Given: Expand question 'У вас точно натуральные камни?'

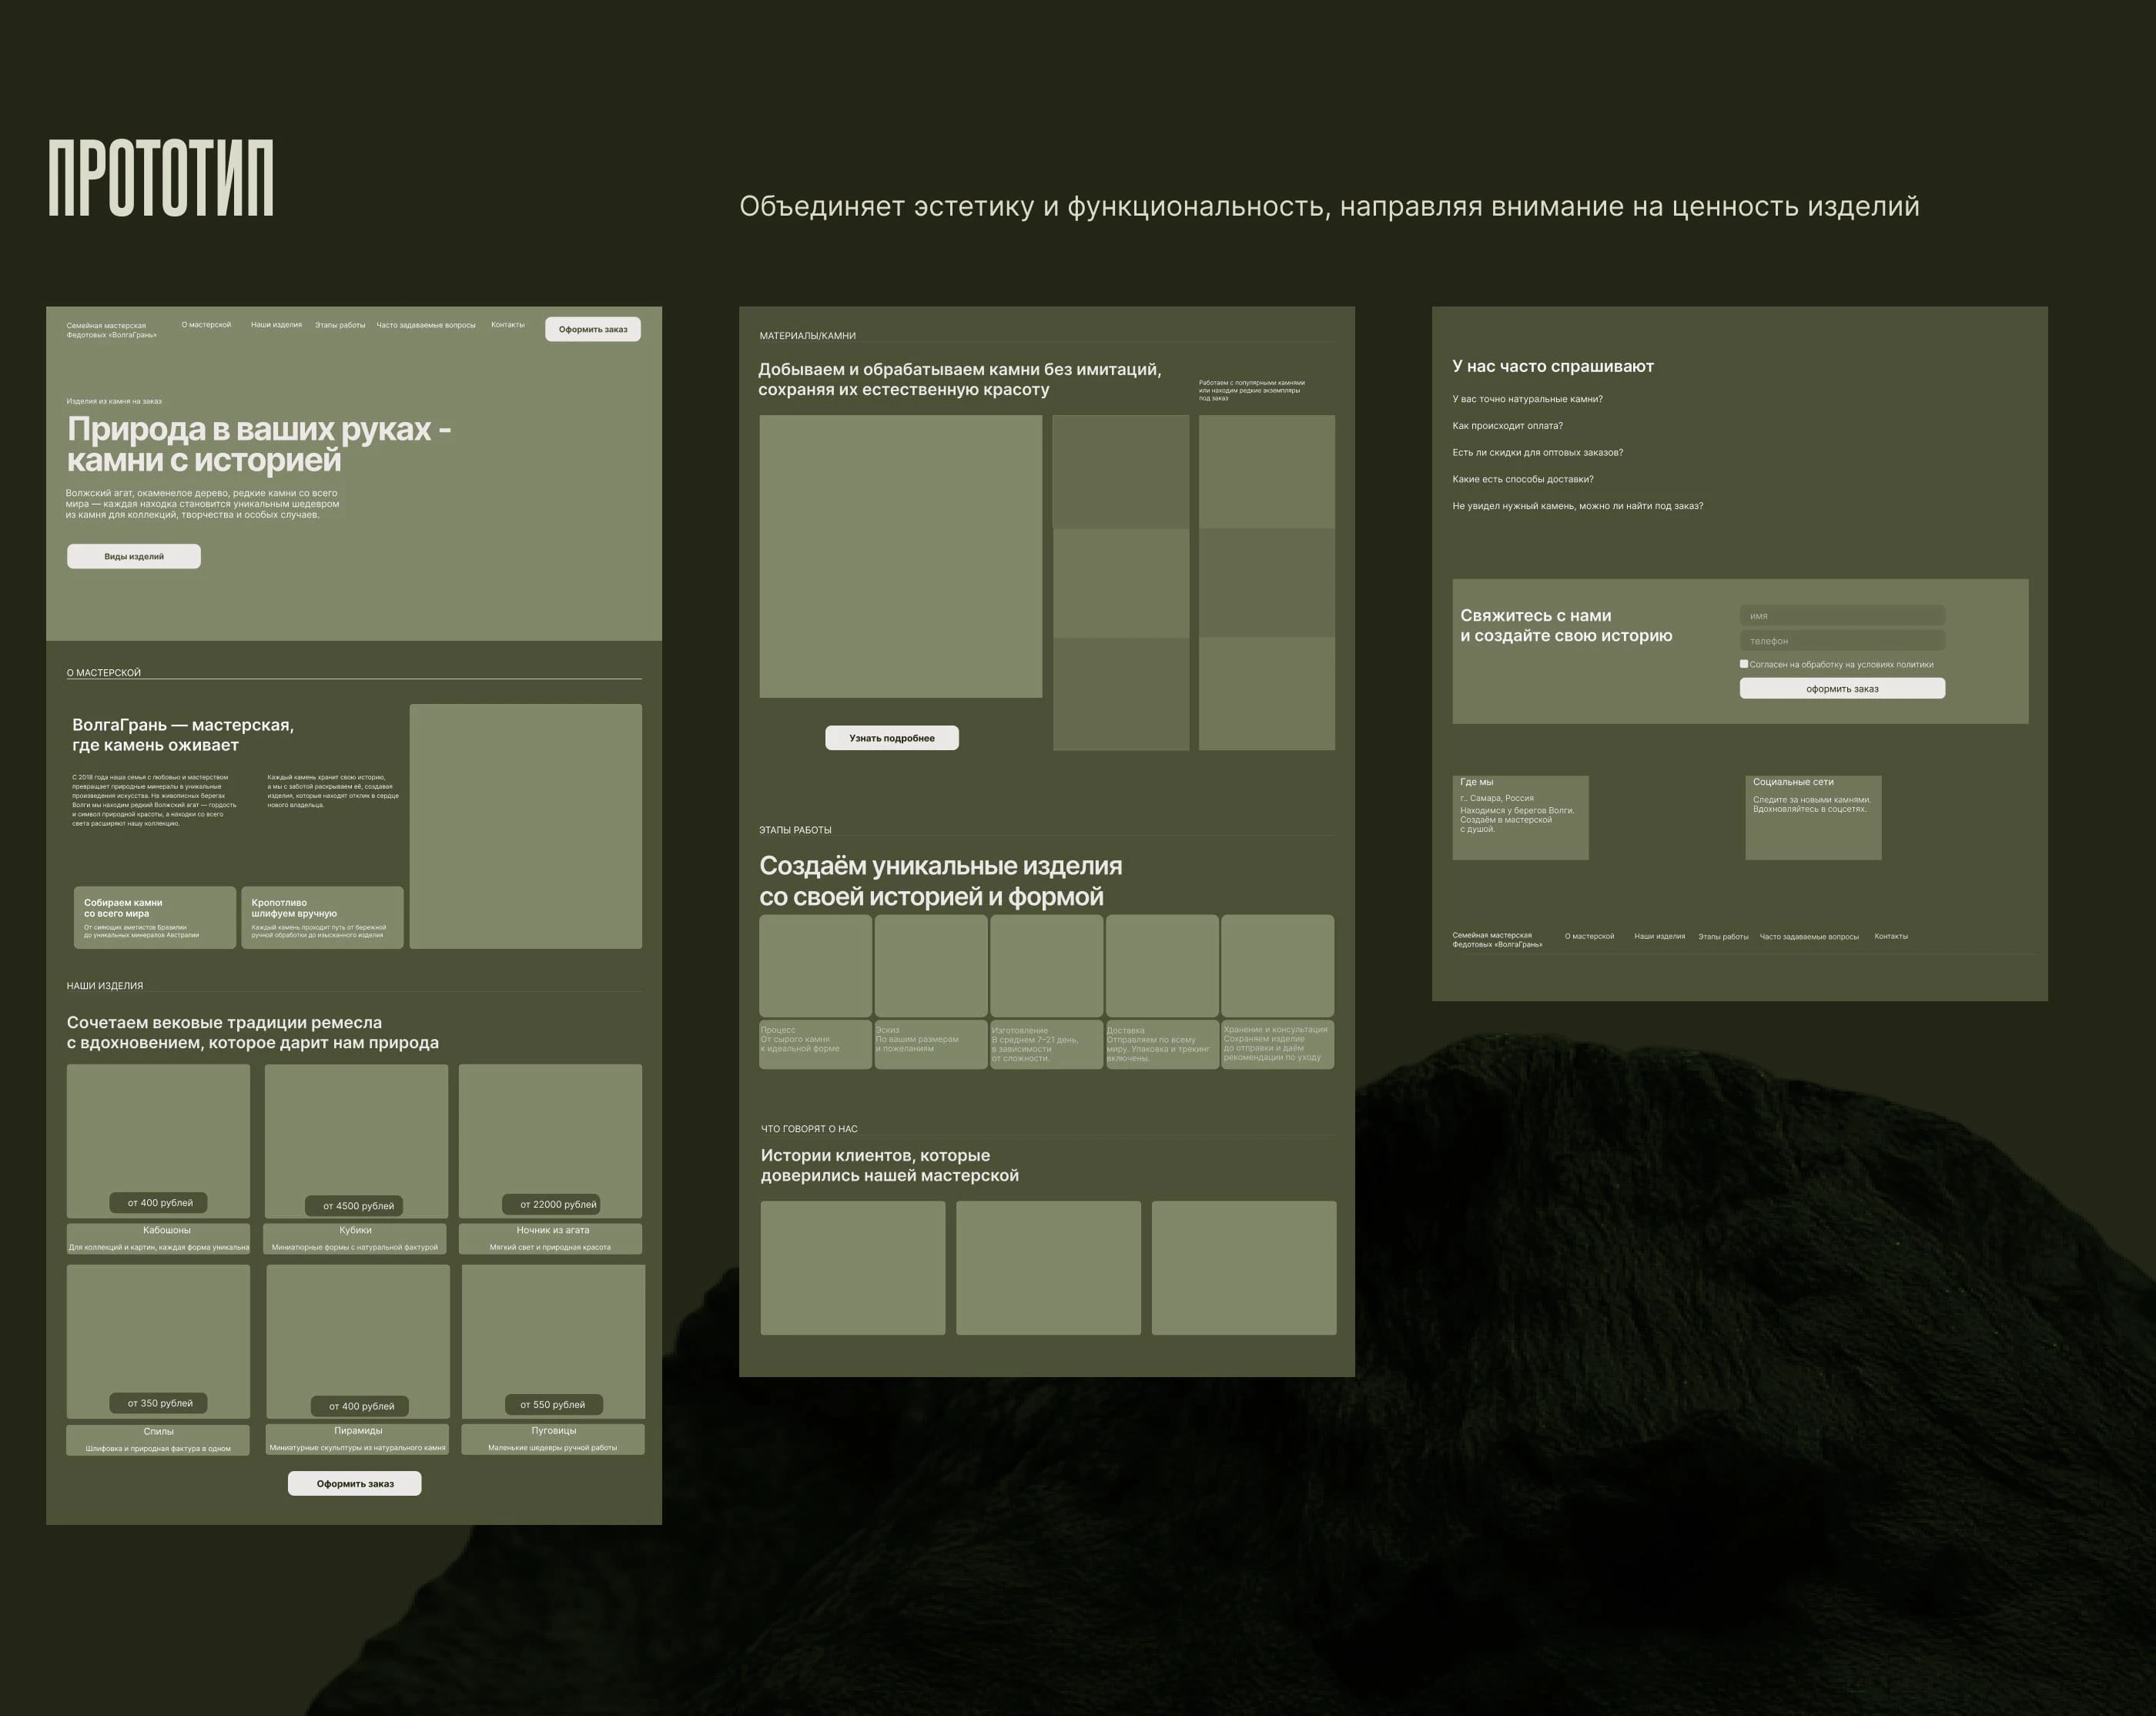Looking at the screenshot, I should point(1527,399).
